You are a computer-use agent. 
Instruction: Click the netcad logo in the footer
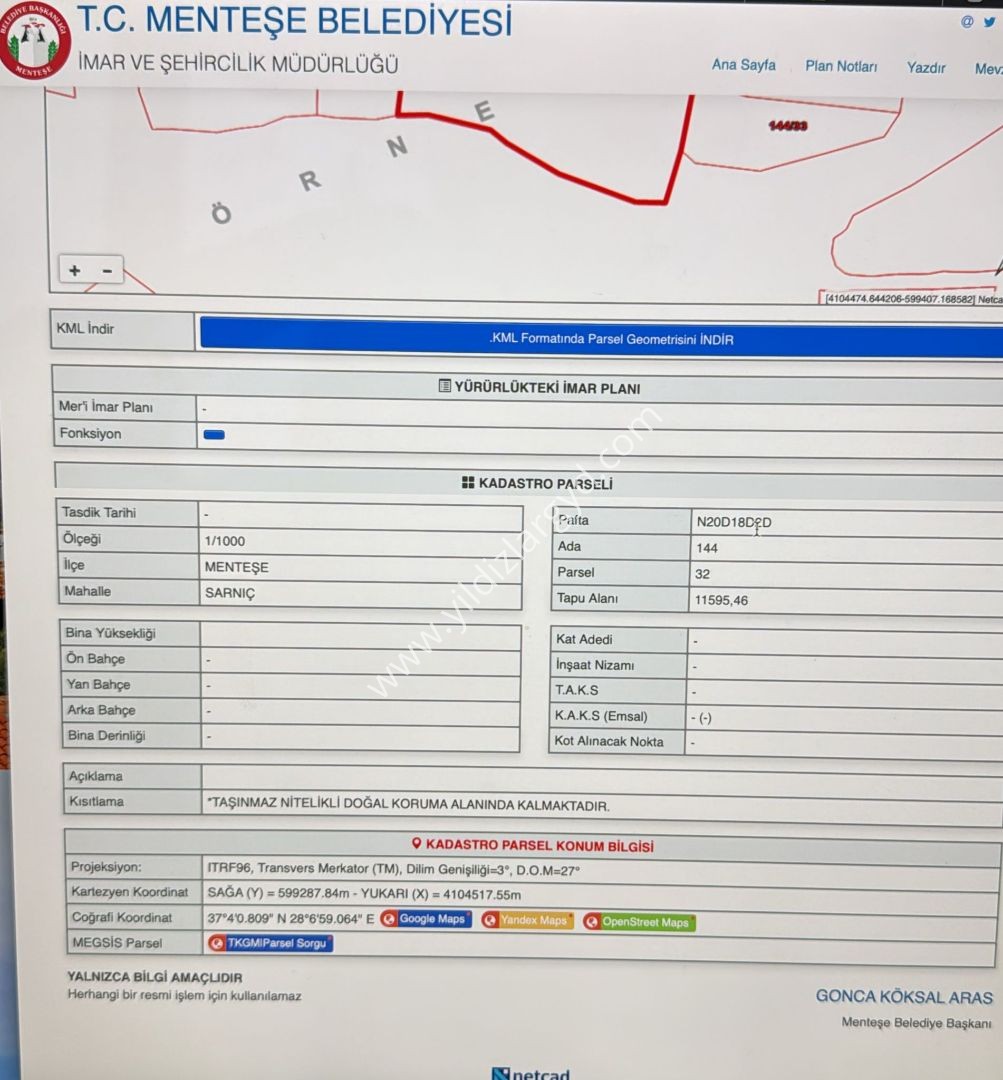pyautogui.click(x=531, y=1073)
